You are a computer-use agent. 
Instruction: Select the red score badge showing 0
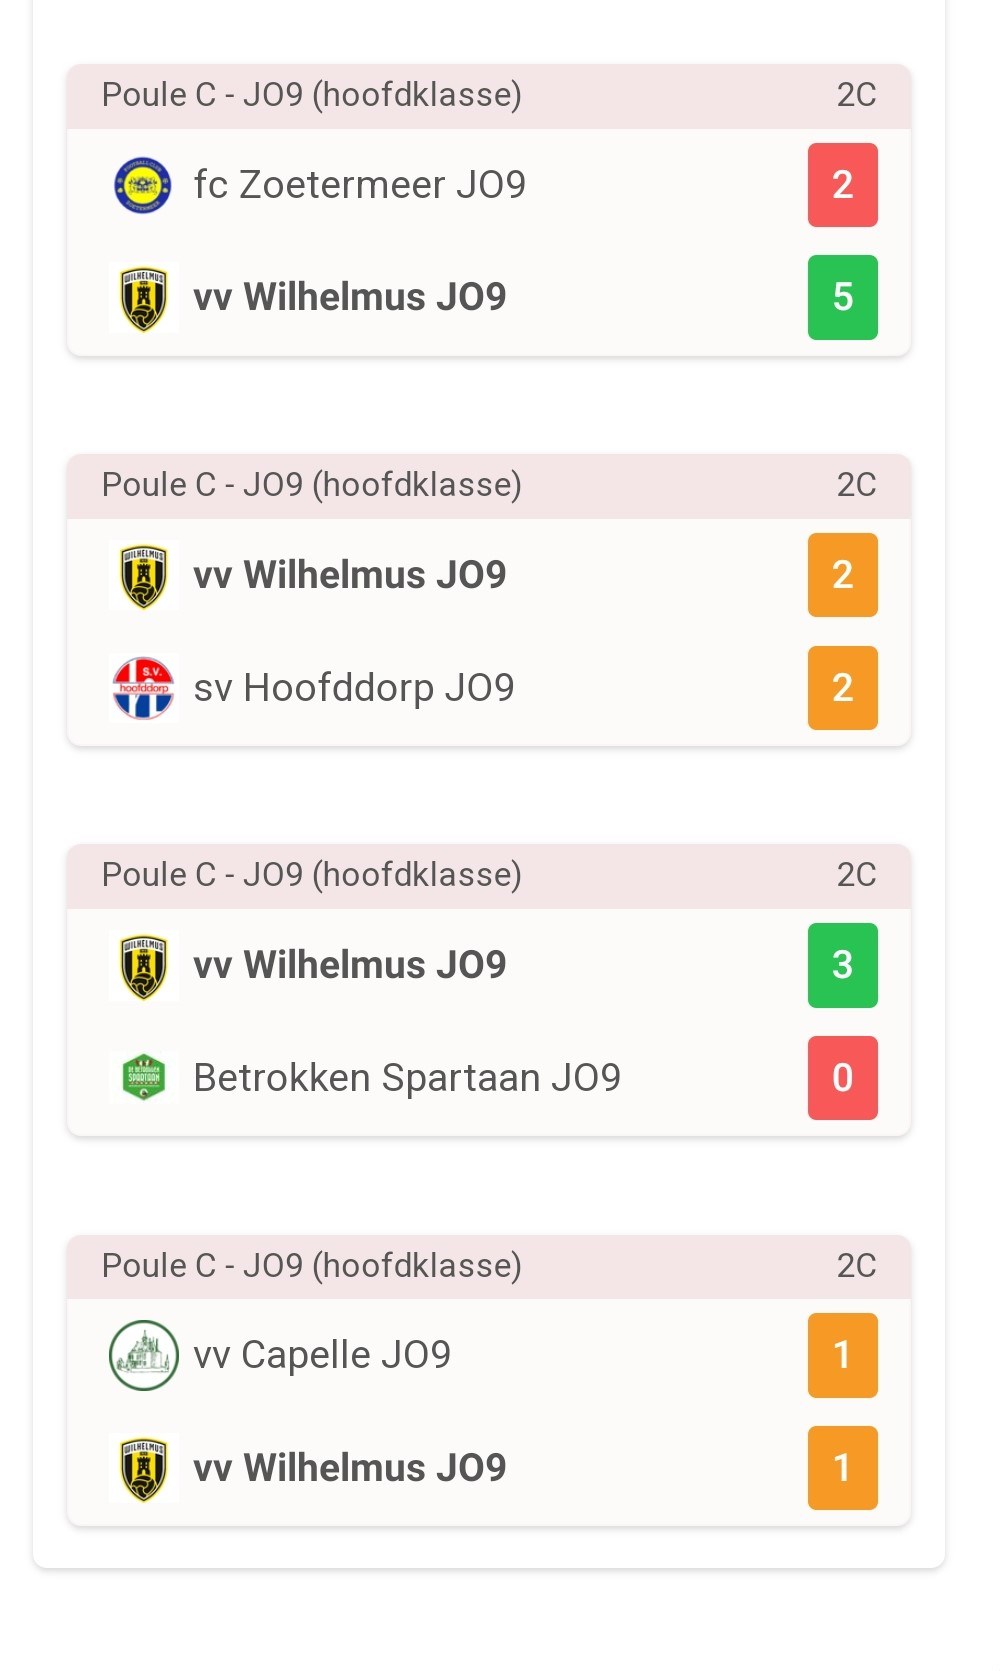(842, 1078)
